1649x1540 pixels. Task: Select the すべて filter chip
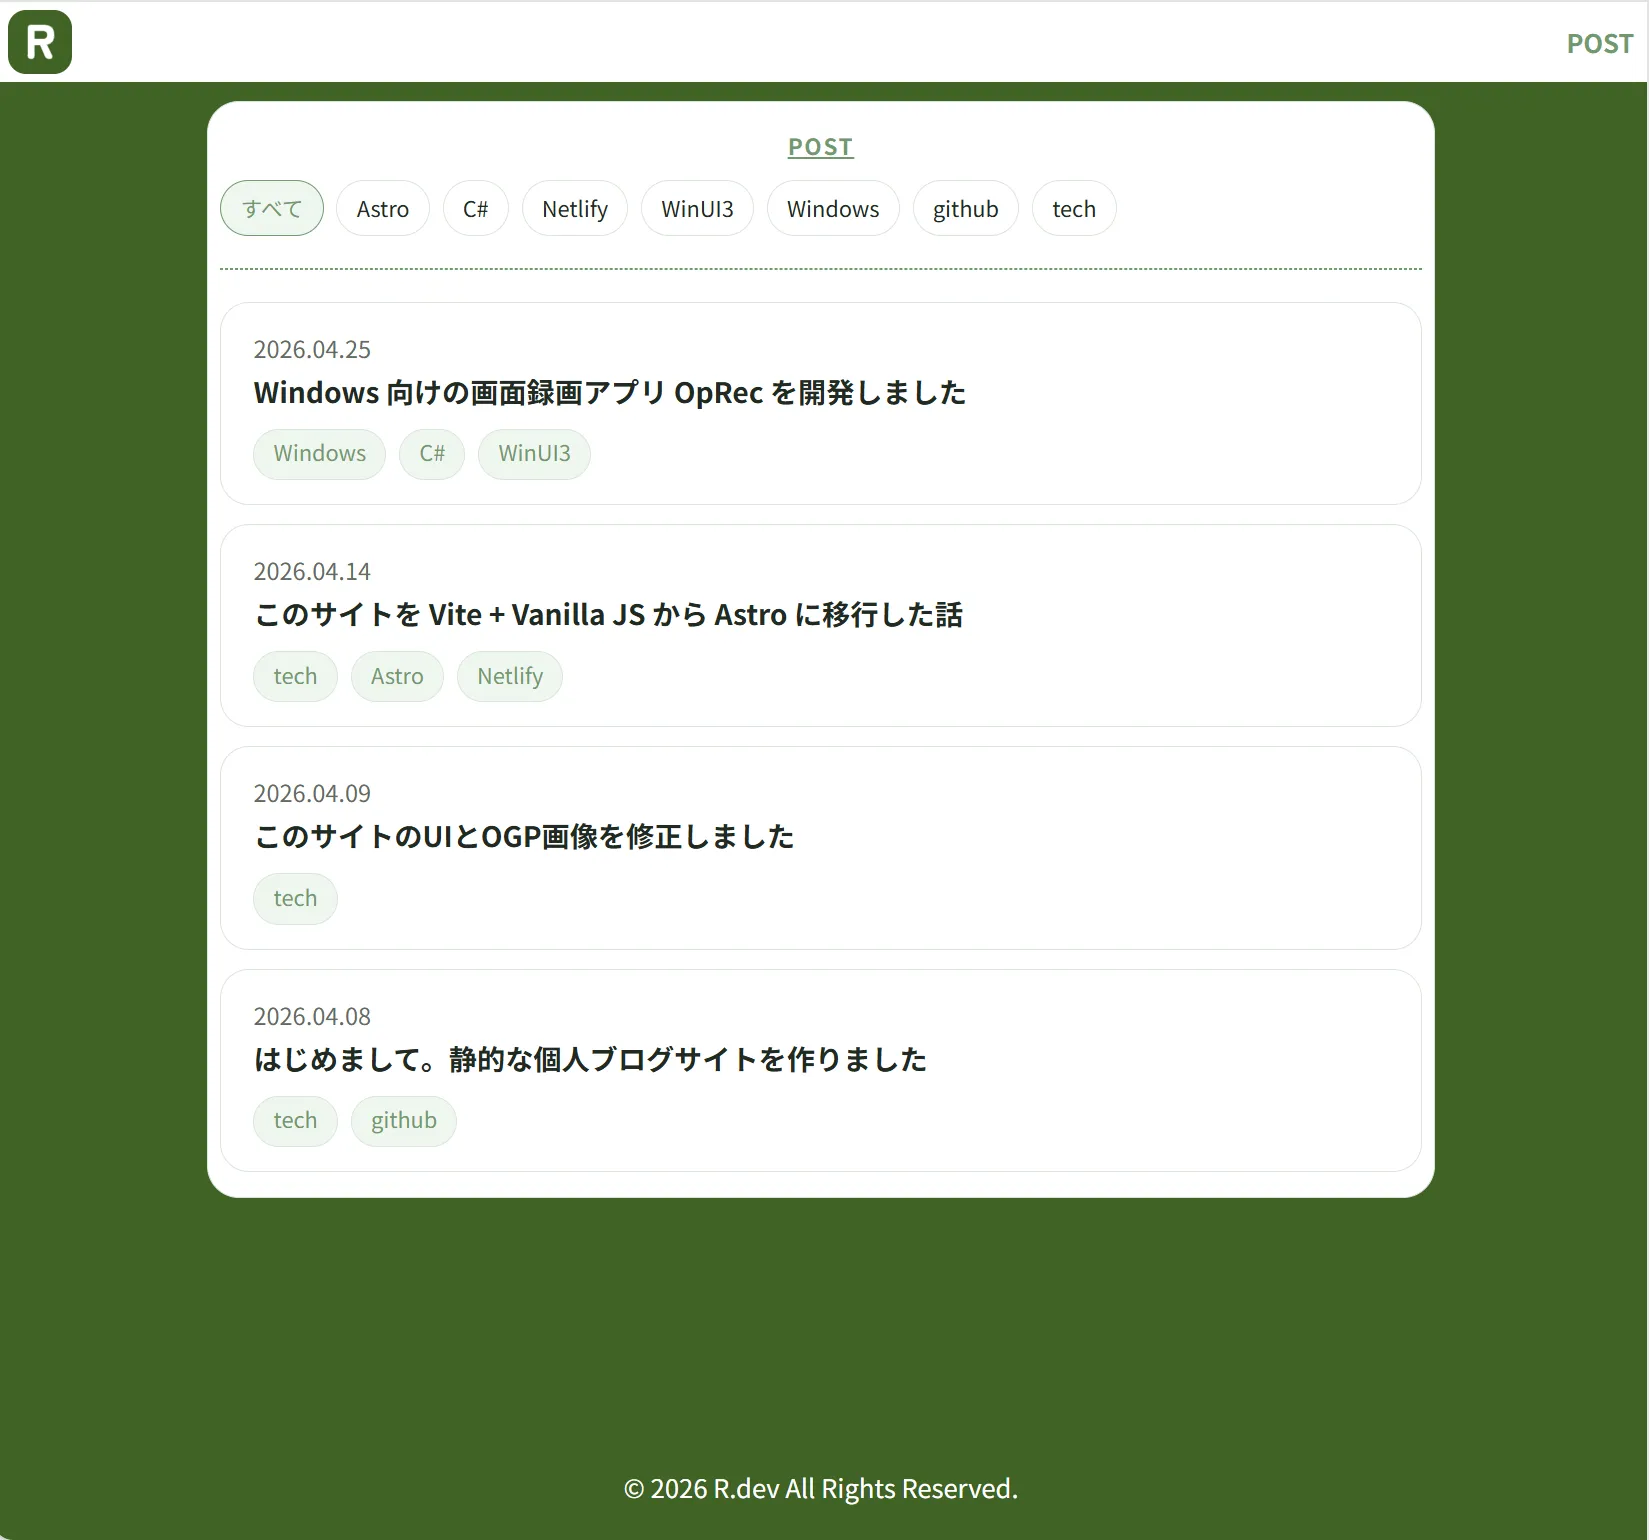pyautogui.click(x=272, y=208)
